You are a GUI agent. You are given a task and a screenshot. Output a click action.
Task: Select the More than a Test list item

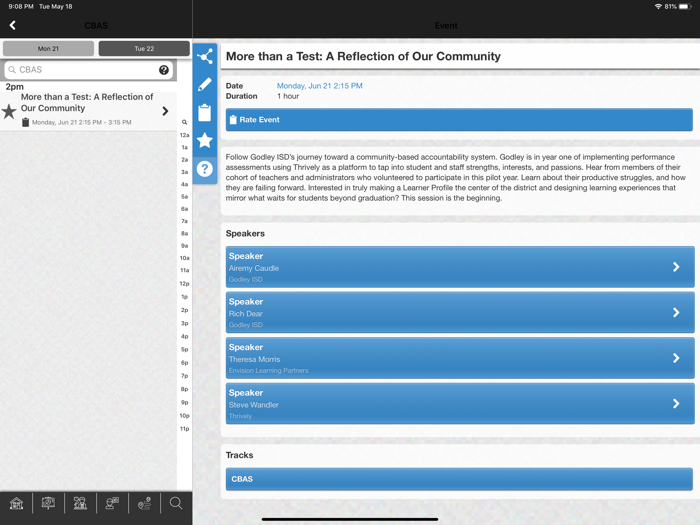point(88,111)
